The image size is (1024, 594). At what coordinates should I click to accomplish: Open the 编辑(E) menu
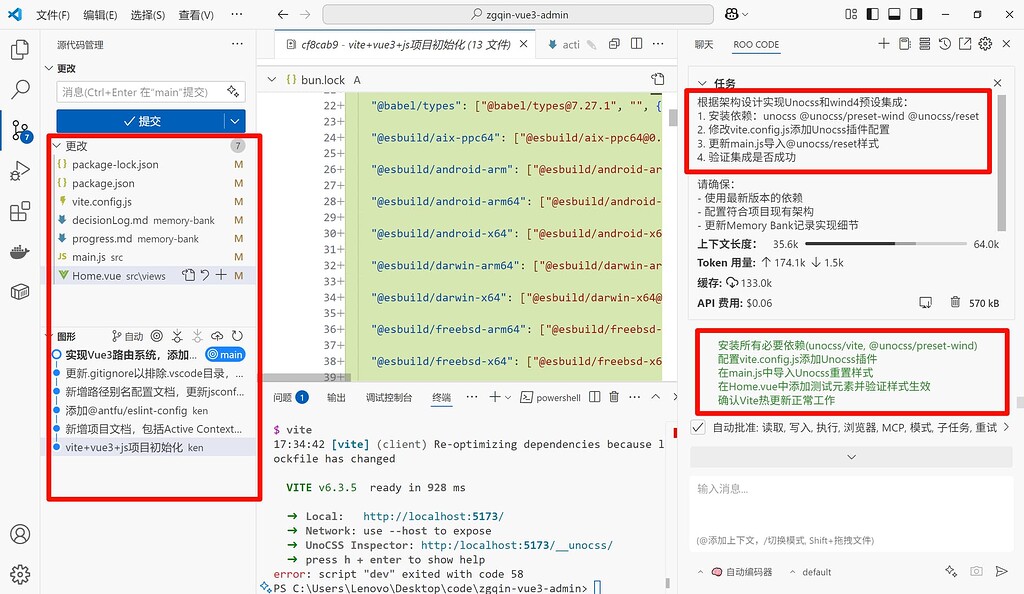100,14
